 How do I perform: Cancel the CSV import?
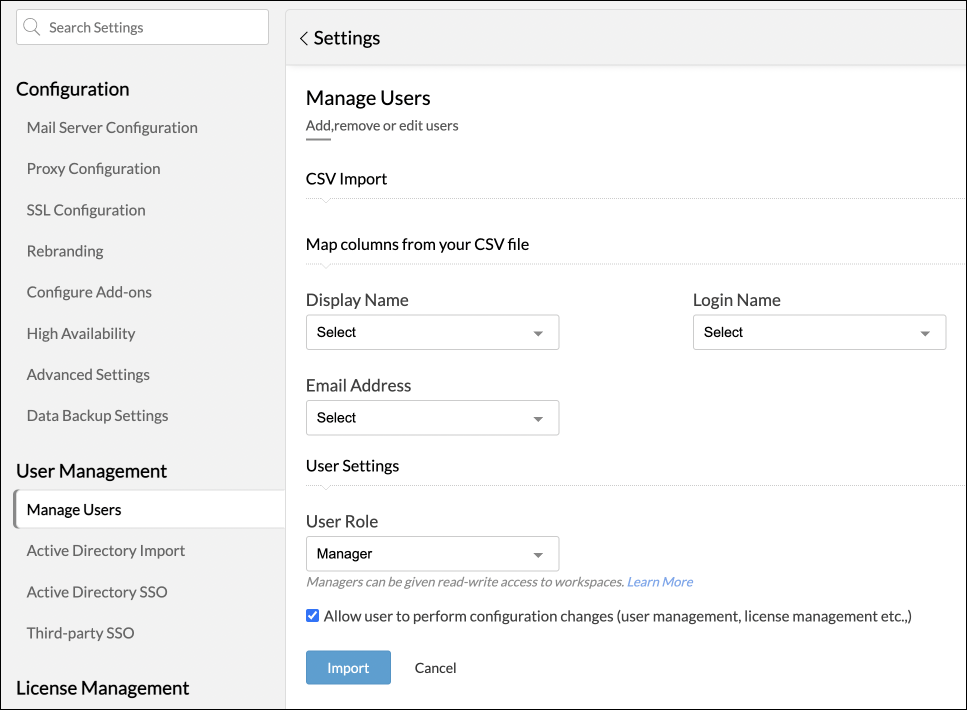(435, 668)
